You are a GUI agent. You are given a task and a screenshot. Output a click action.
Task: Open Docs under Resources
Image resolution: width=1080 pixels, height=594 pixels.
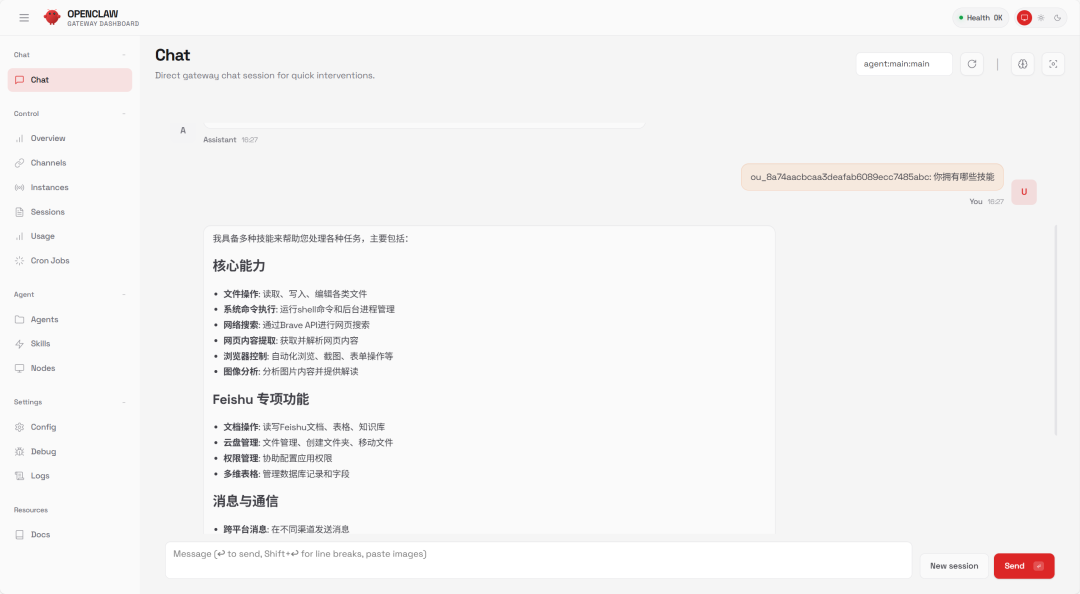point(40,534)
